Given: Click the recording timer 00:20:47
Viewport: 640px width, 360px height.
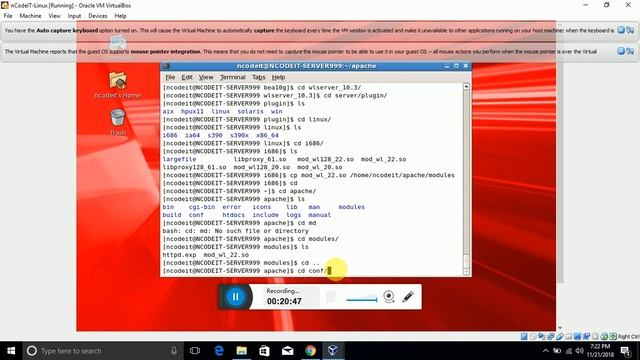Looking at the screenshot, I should pyautogui.click(x=284, y=301).
